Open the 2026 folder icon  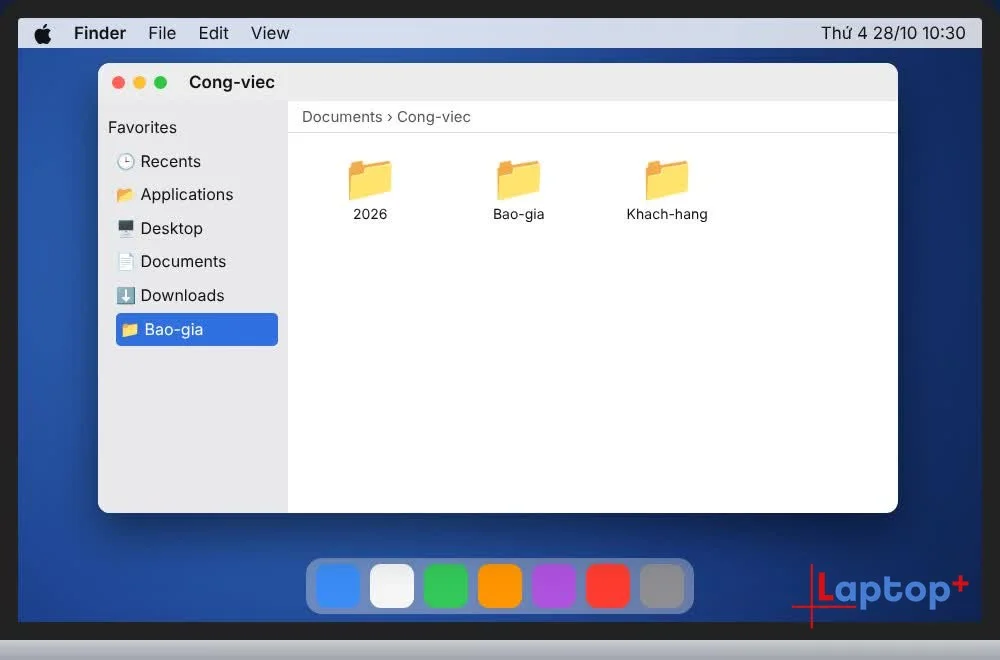point(370,179)
